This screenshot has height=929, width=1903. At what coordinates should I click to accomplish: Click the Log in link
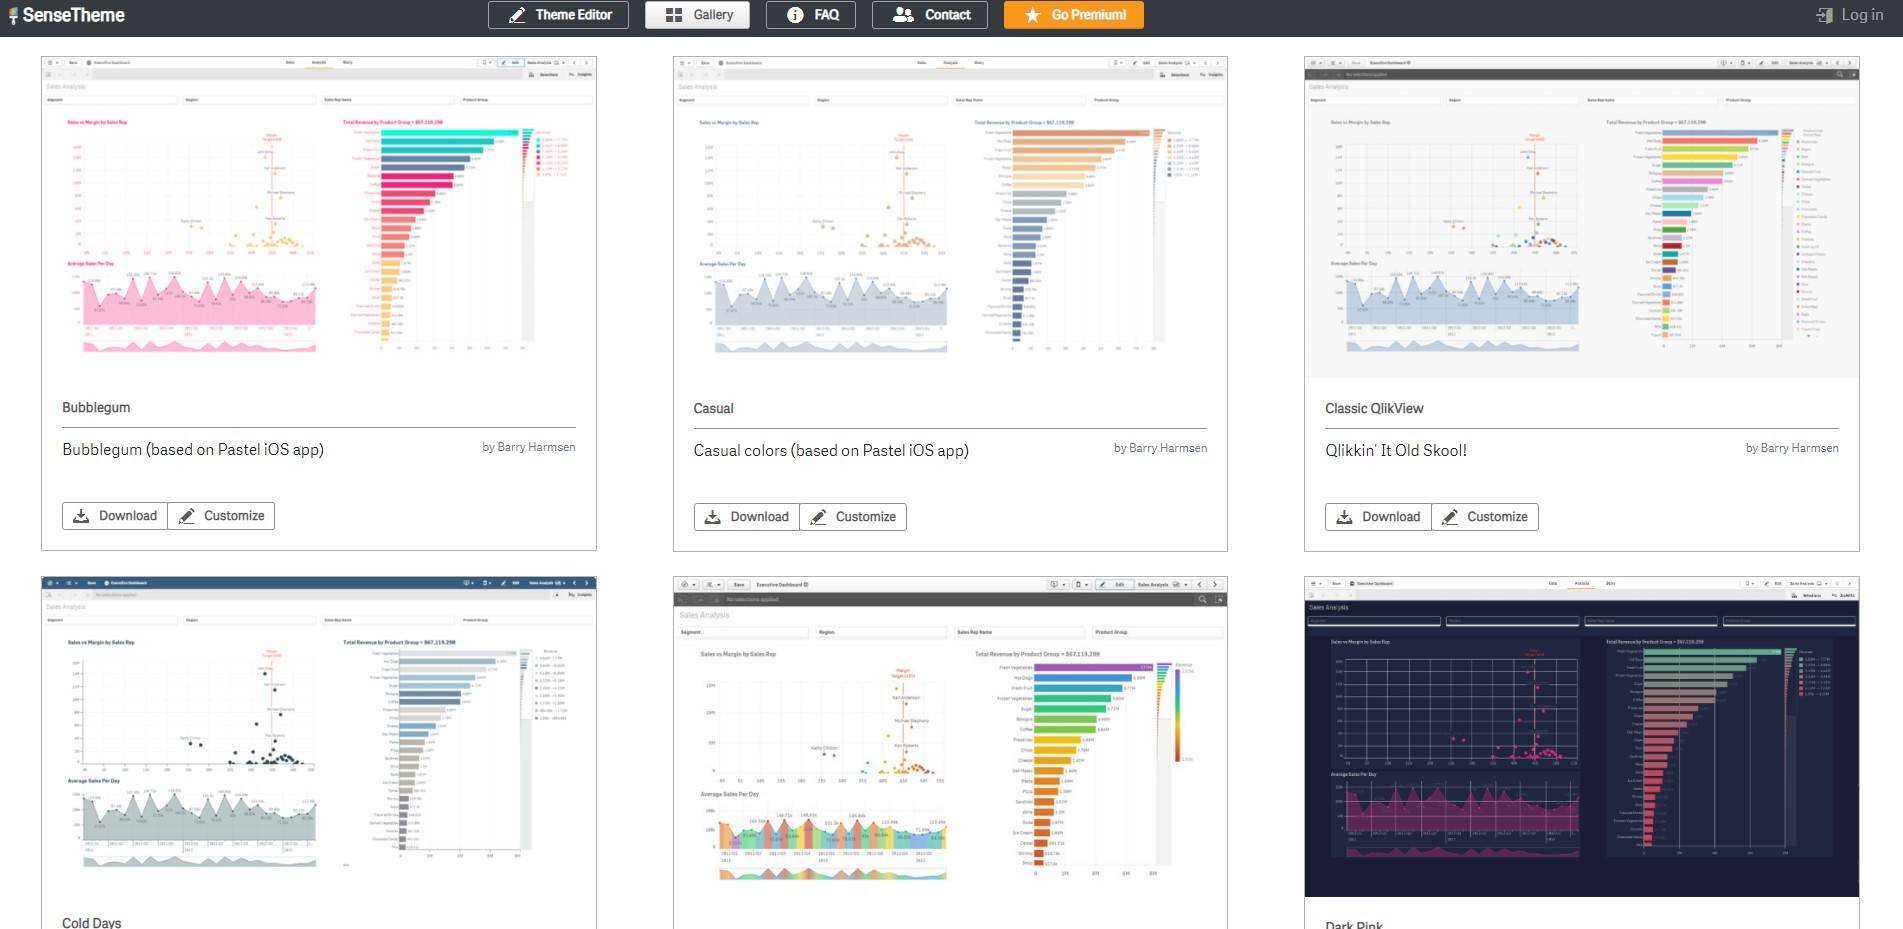[1861, 14]
